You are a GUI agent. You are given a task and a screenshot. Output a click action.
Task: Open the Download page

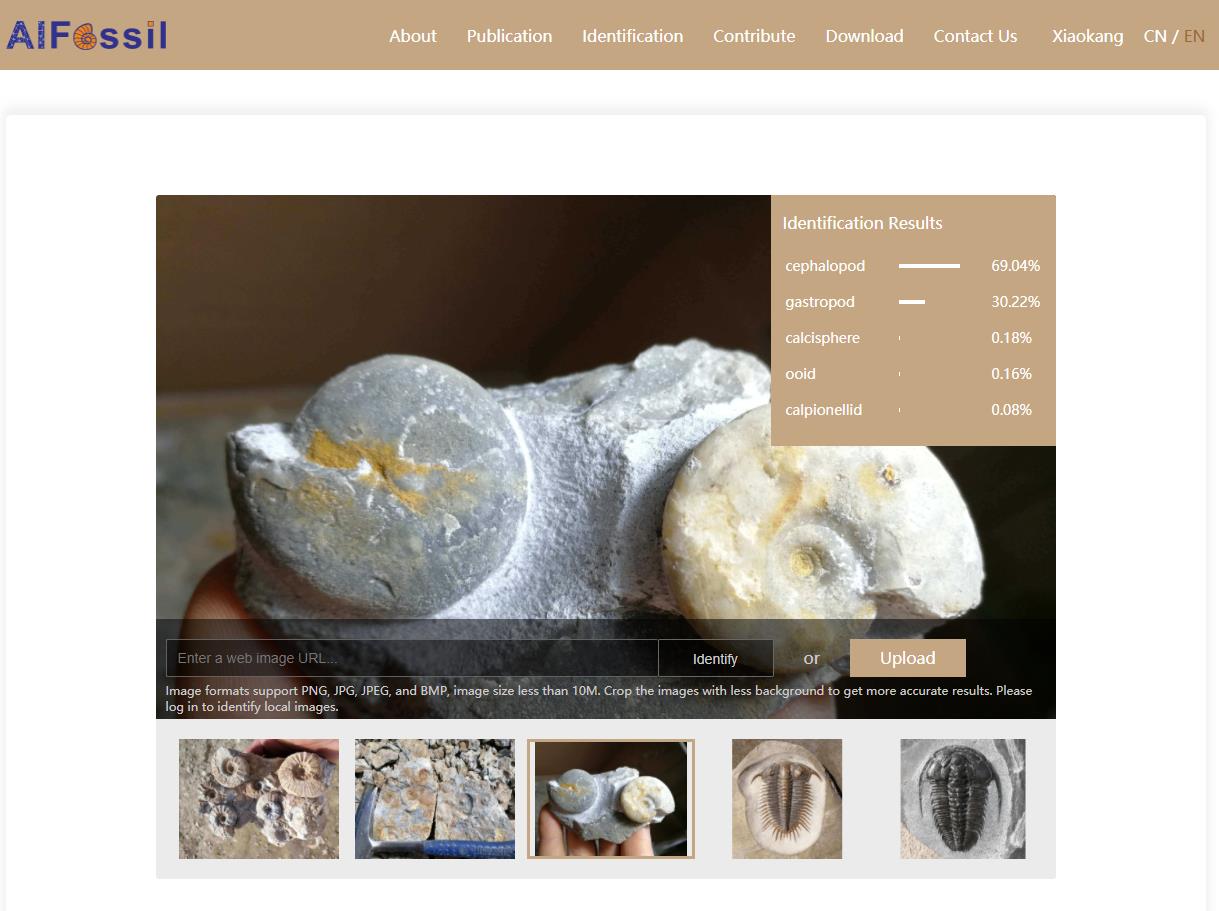(864, 36)
